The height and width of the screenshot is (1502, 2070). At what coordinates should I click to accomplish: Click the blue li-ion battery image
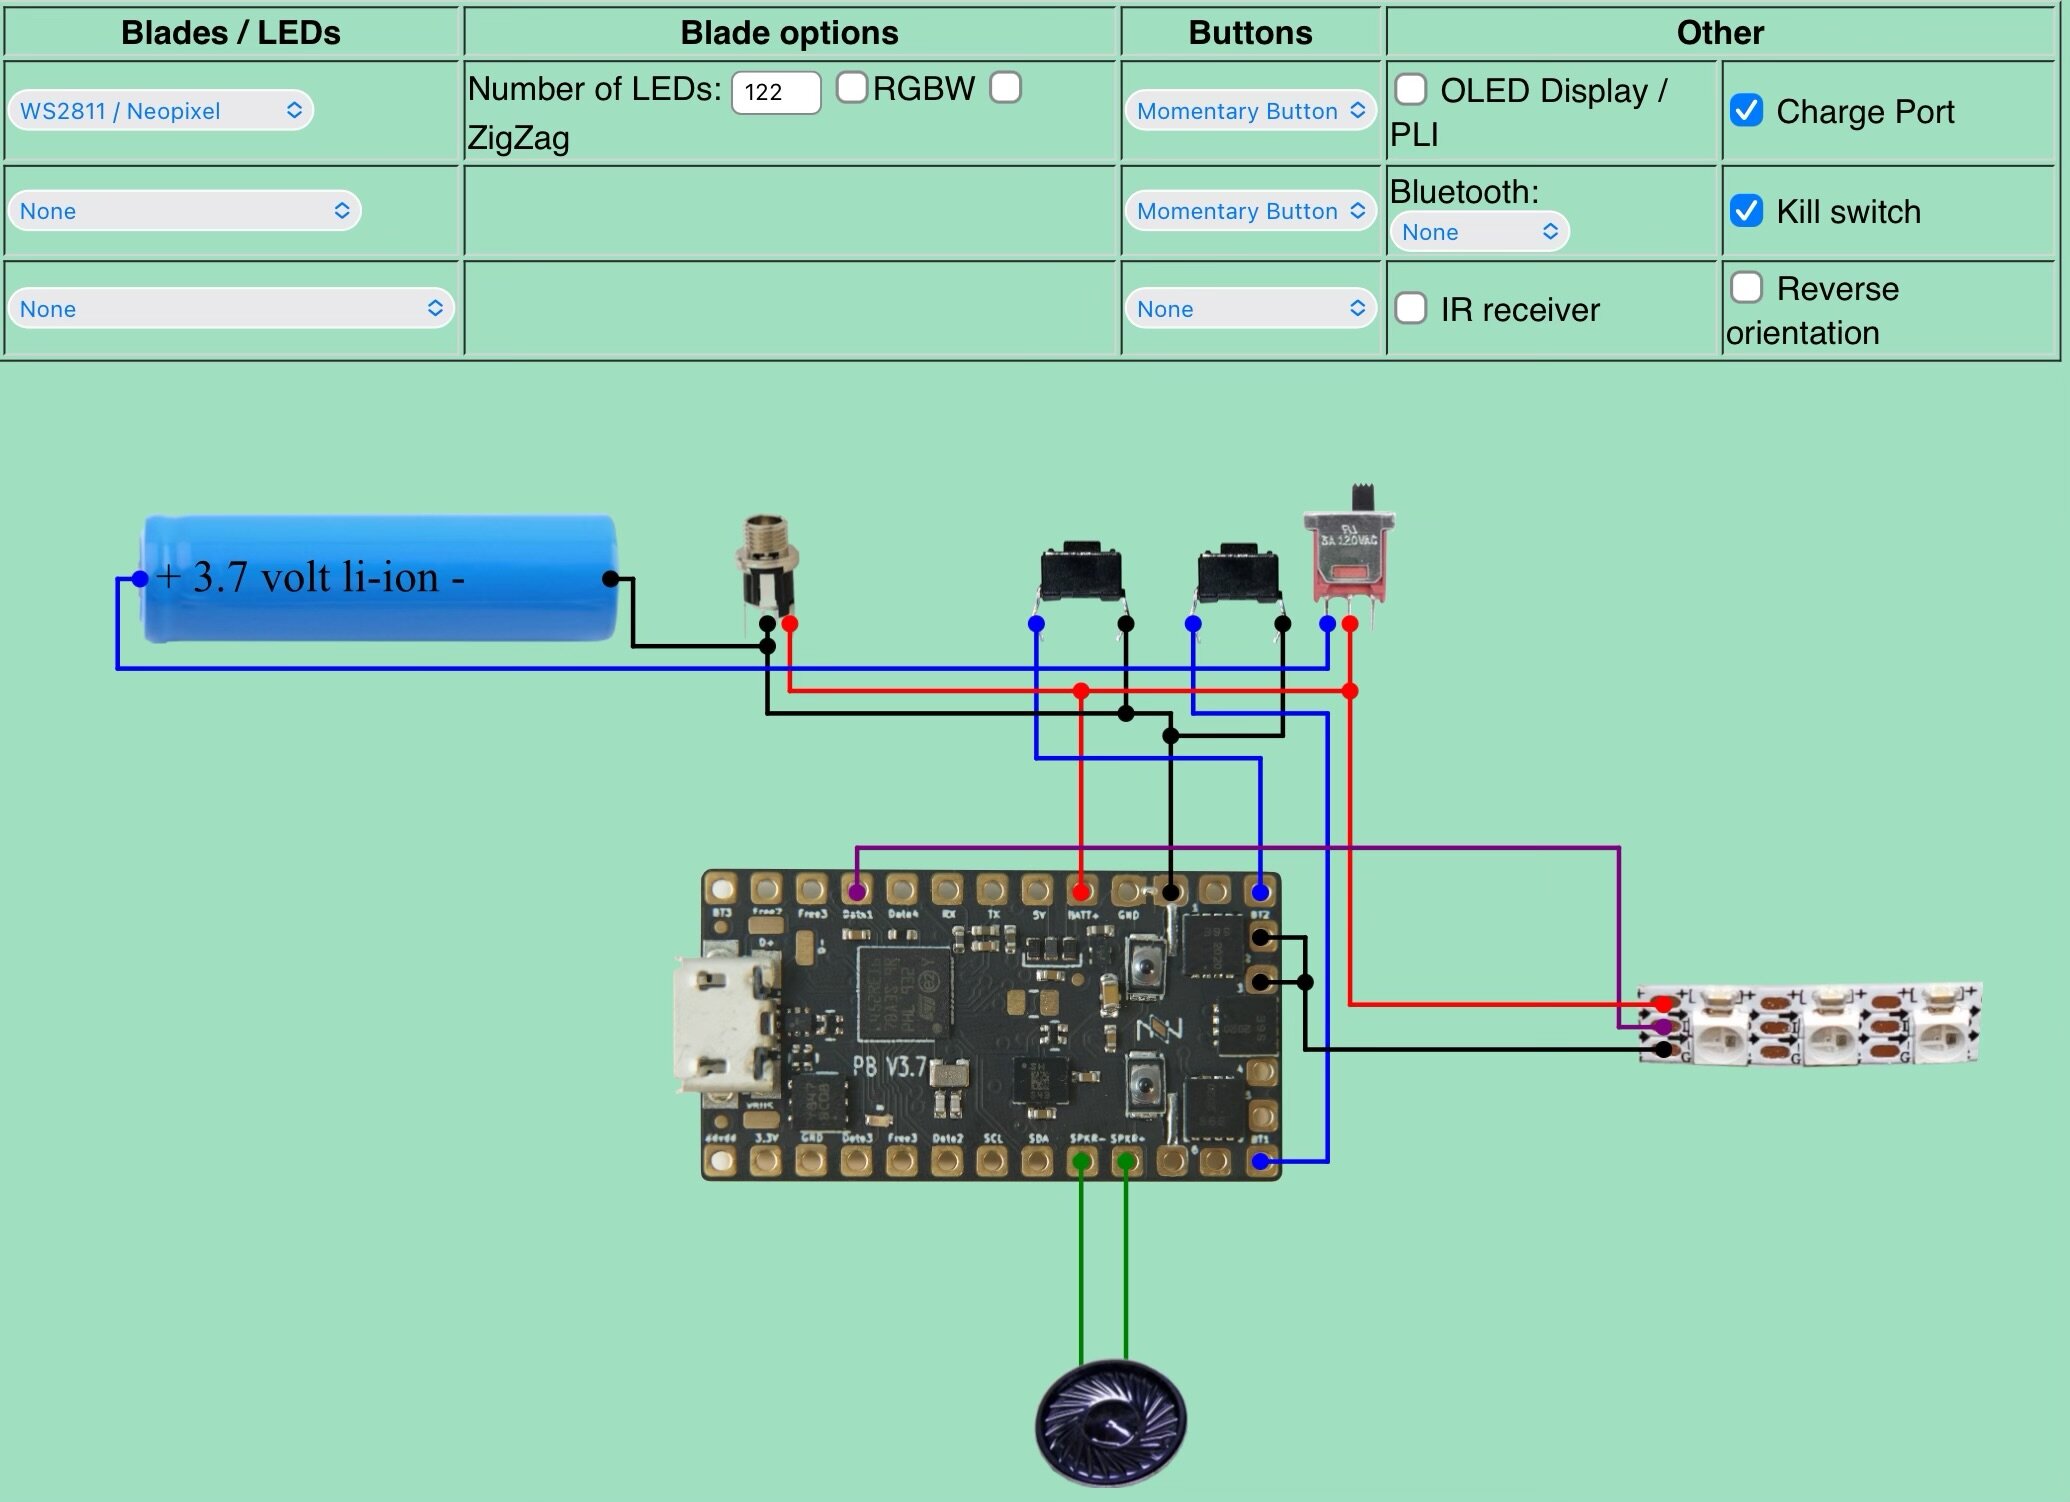coord(378,578)
